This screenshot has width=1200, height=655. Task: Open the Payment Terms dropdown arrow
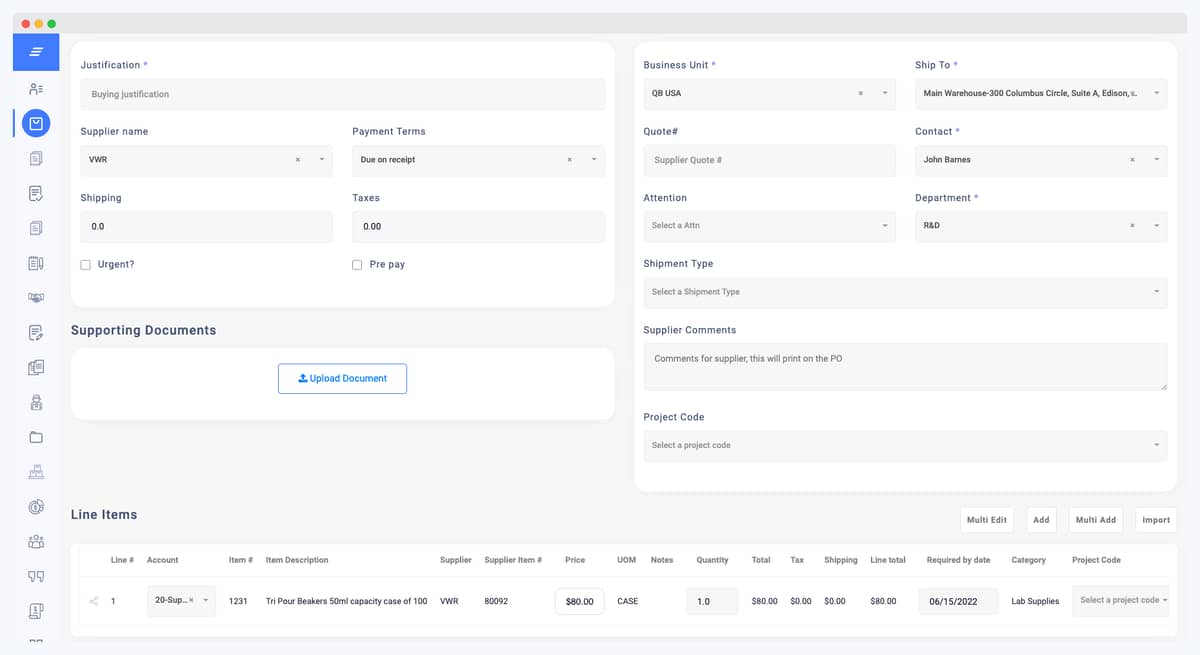point(592,160)
